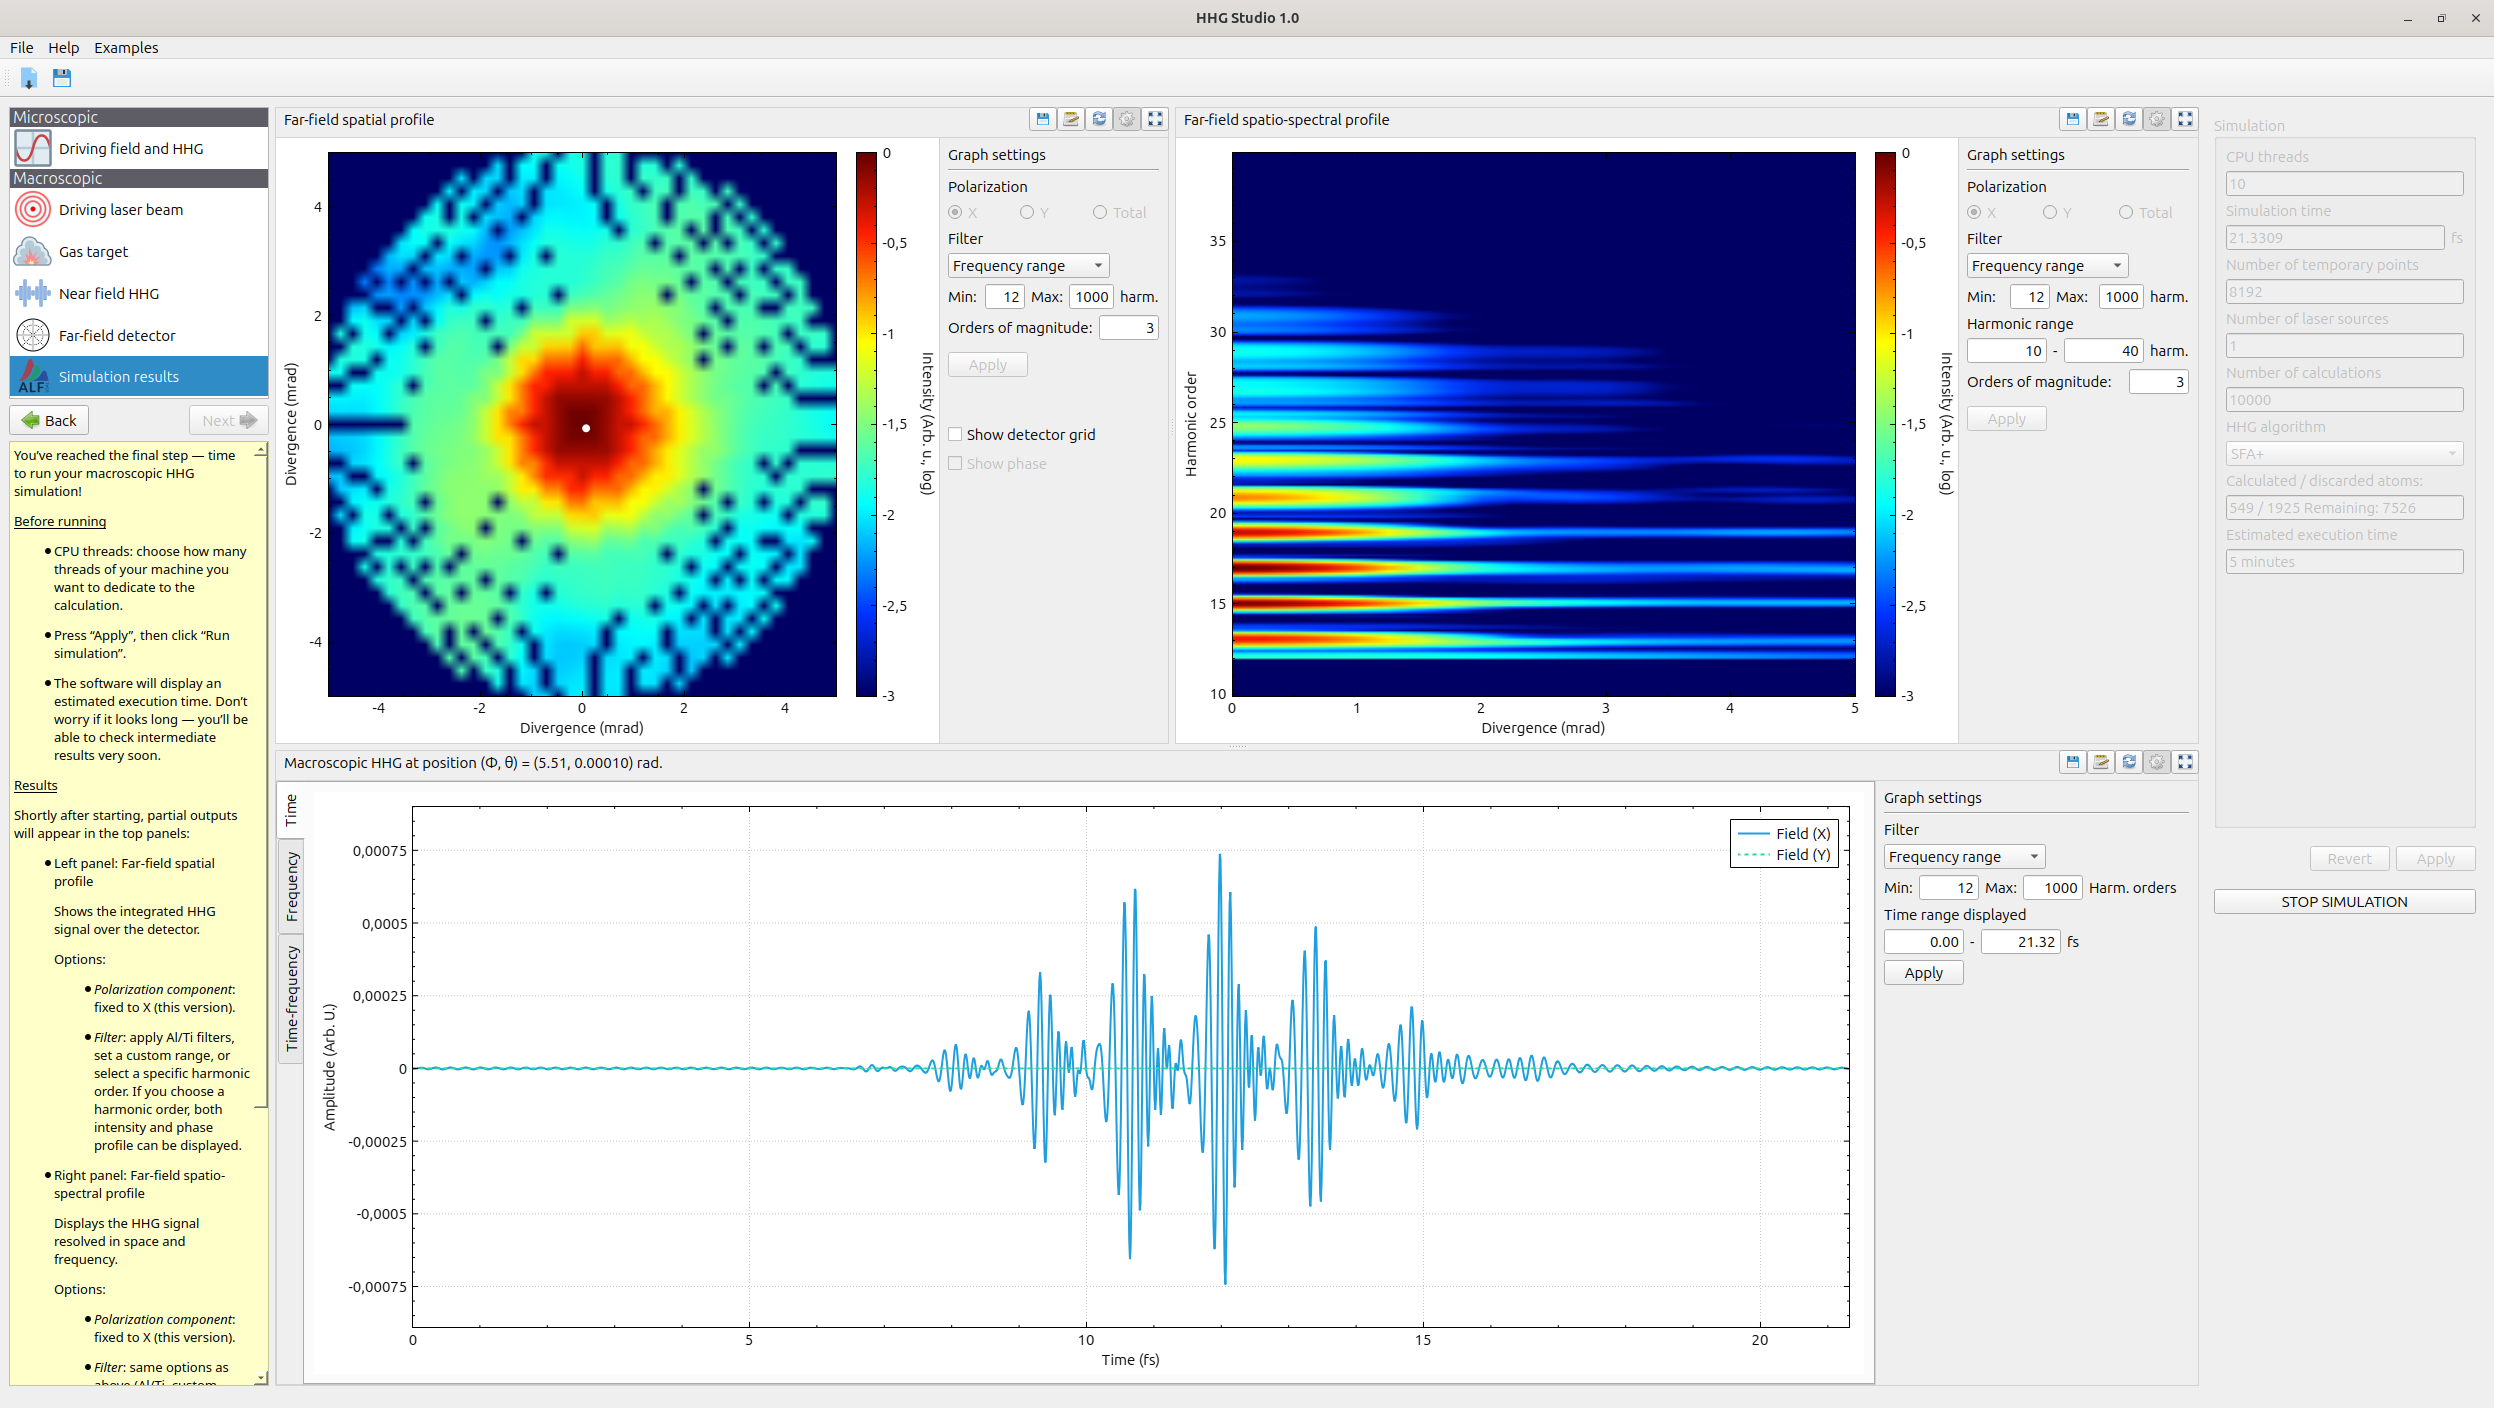Open Near field HHG section
Viewport: 2494px width, 1408px height.
[x=108, y=294]
